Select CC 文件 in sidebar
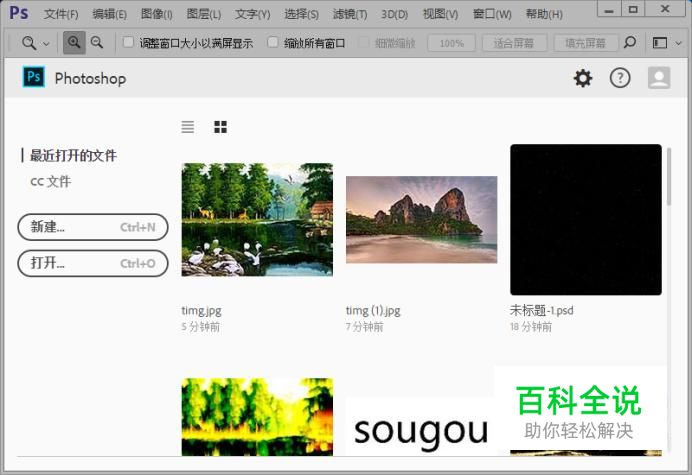Viewport: 692px width, 475px height. (50, 181)
